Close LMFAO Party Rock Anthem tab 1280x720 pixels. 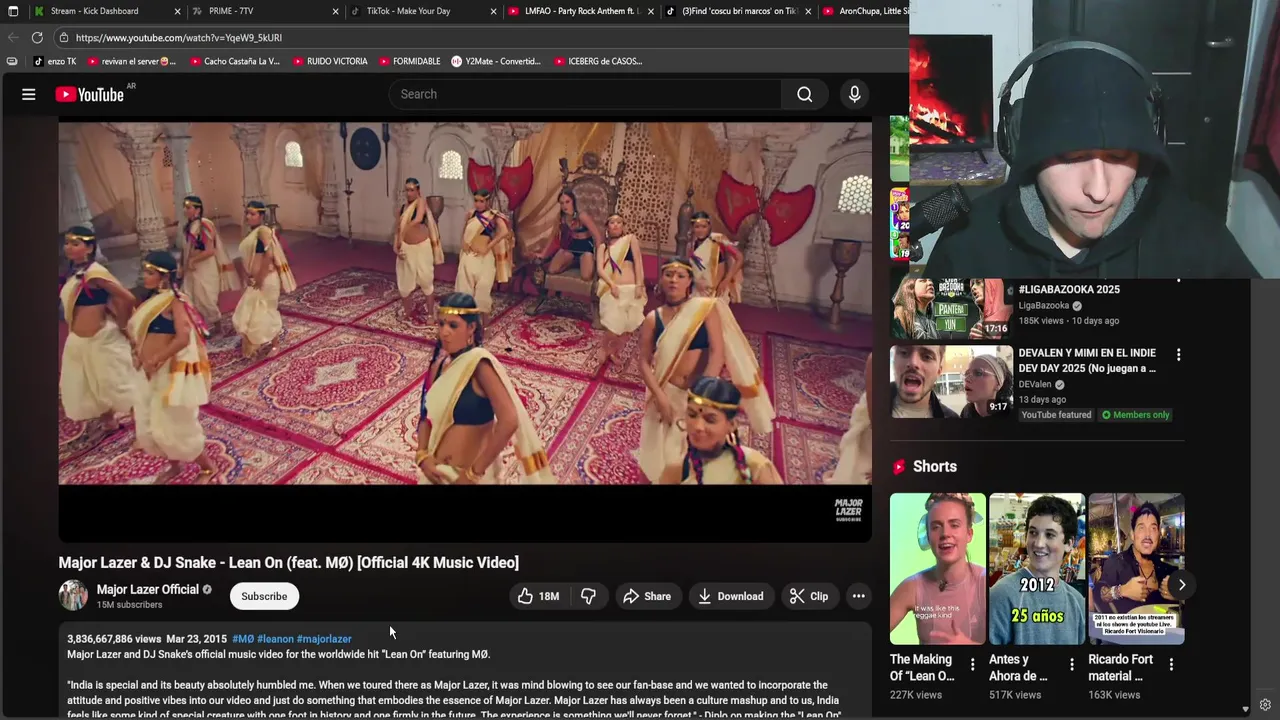click(651, 11)
